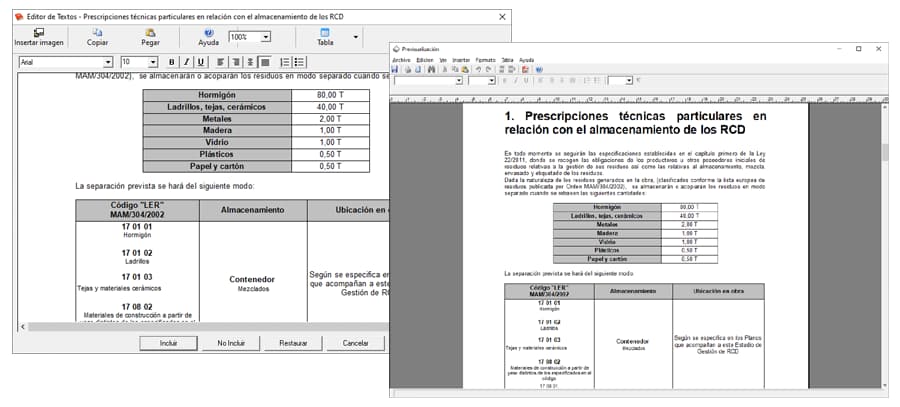900x407 pixels.
Task: Click the horizontal ruler in Previsualización
Action: [639, 99]
